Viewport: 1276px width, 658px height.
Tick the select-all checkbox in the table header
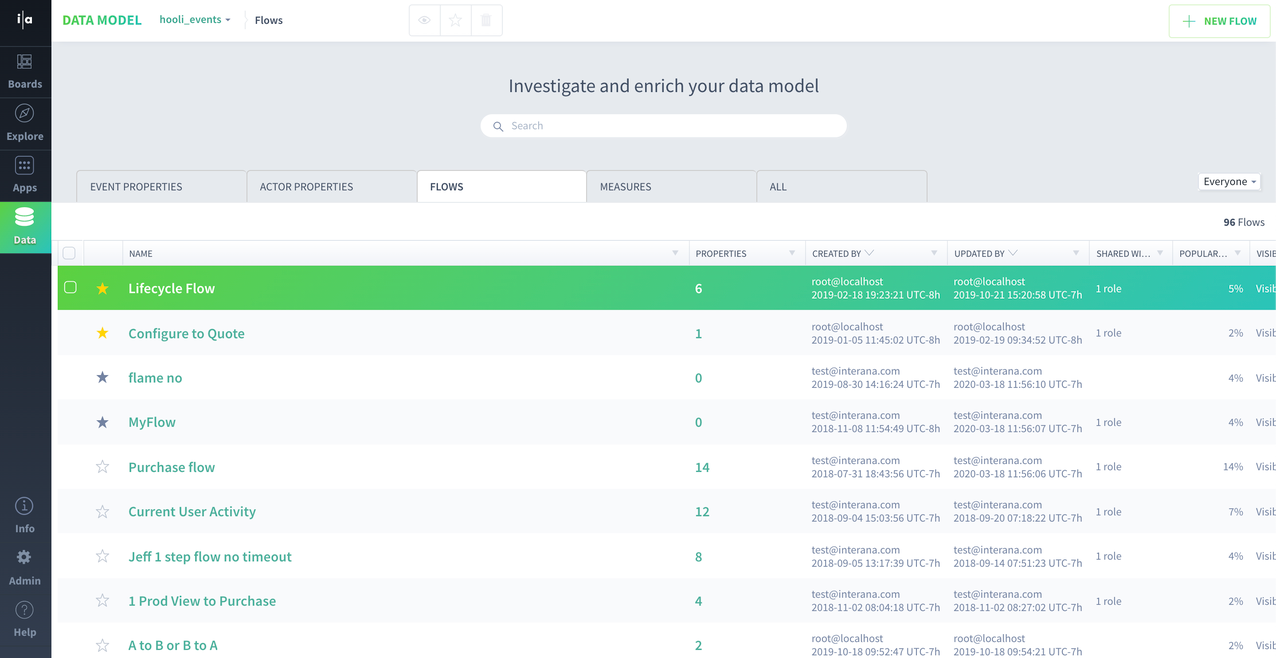point(69,253)
